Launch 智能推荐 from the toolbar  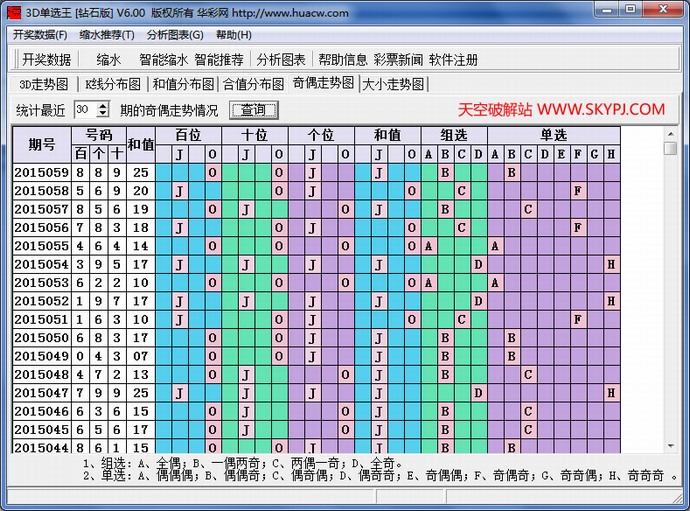219,60
